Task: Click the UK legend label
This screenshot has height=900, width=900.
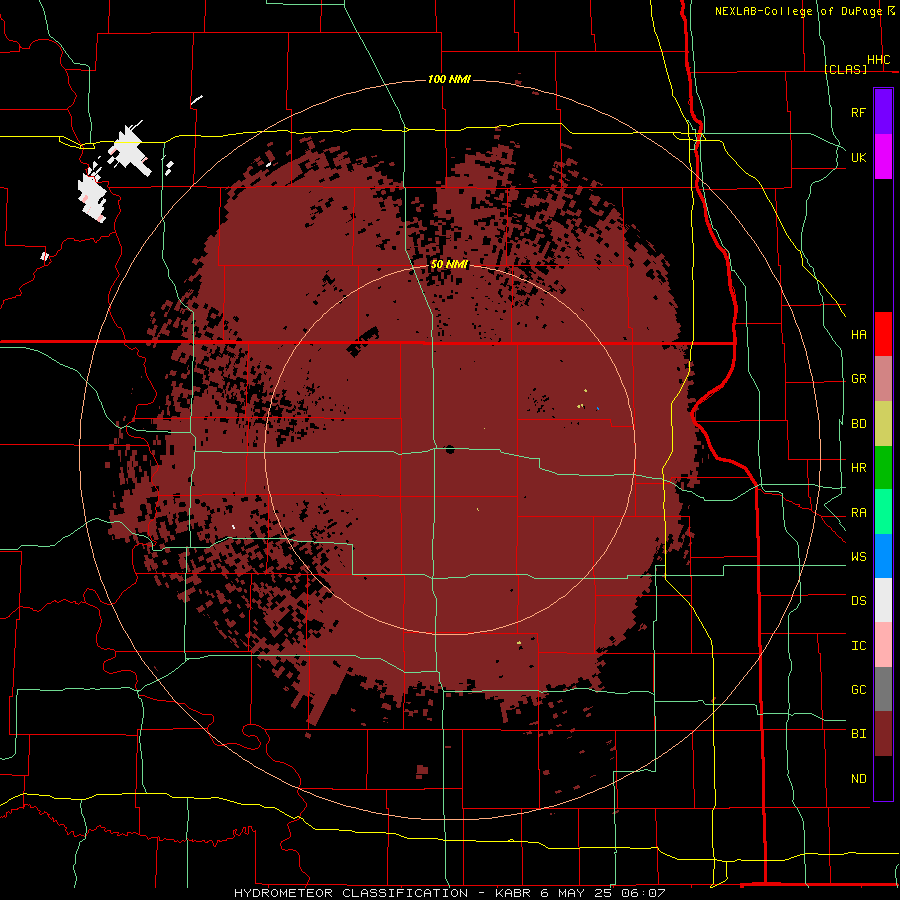Action: click(x=859, y=157)
